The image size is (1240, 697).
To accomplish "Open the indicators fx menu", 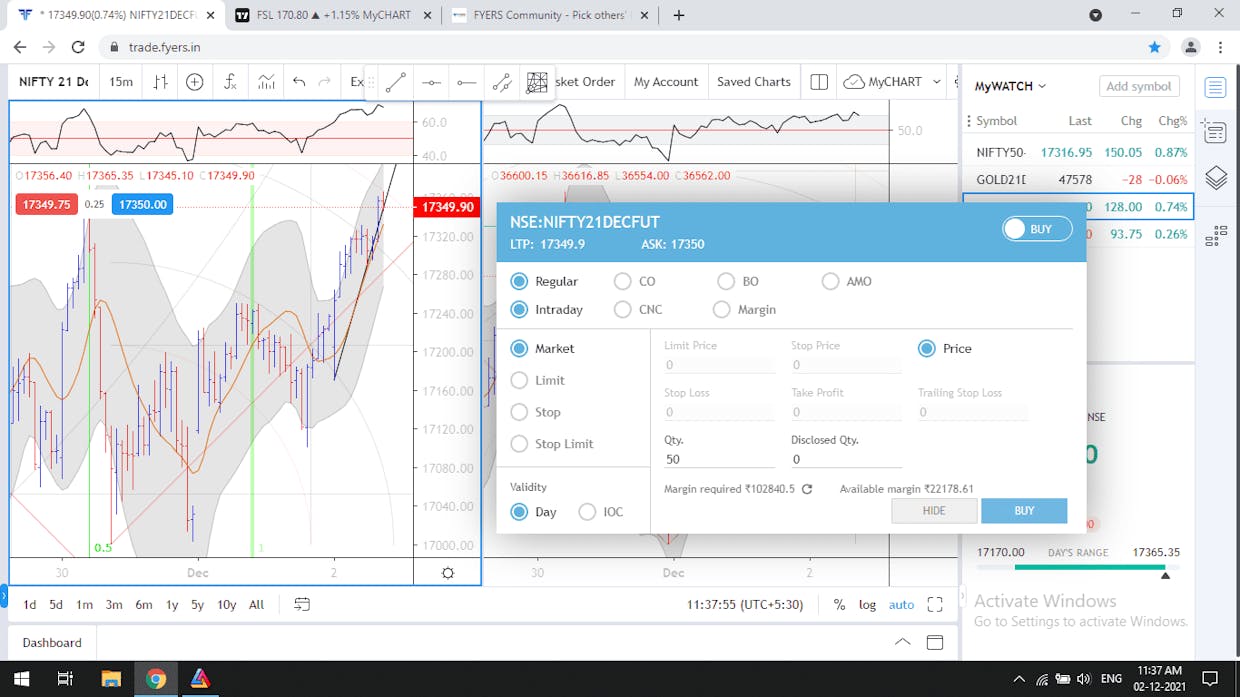I will tap(230, 82).
